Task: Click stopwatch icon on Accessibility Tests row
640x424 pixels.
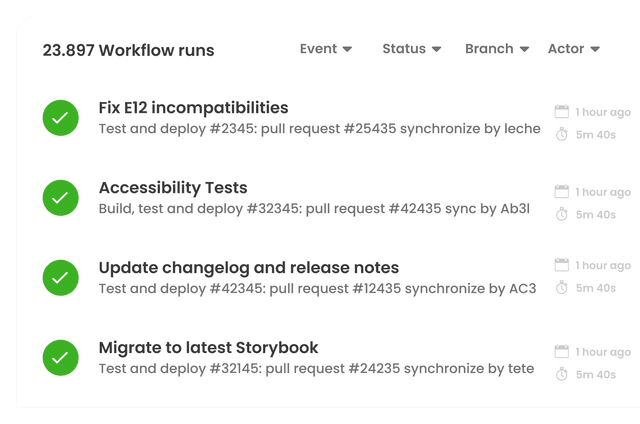Action: click(561, 214)
